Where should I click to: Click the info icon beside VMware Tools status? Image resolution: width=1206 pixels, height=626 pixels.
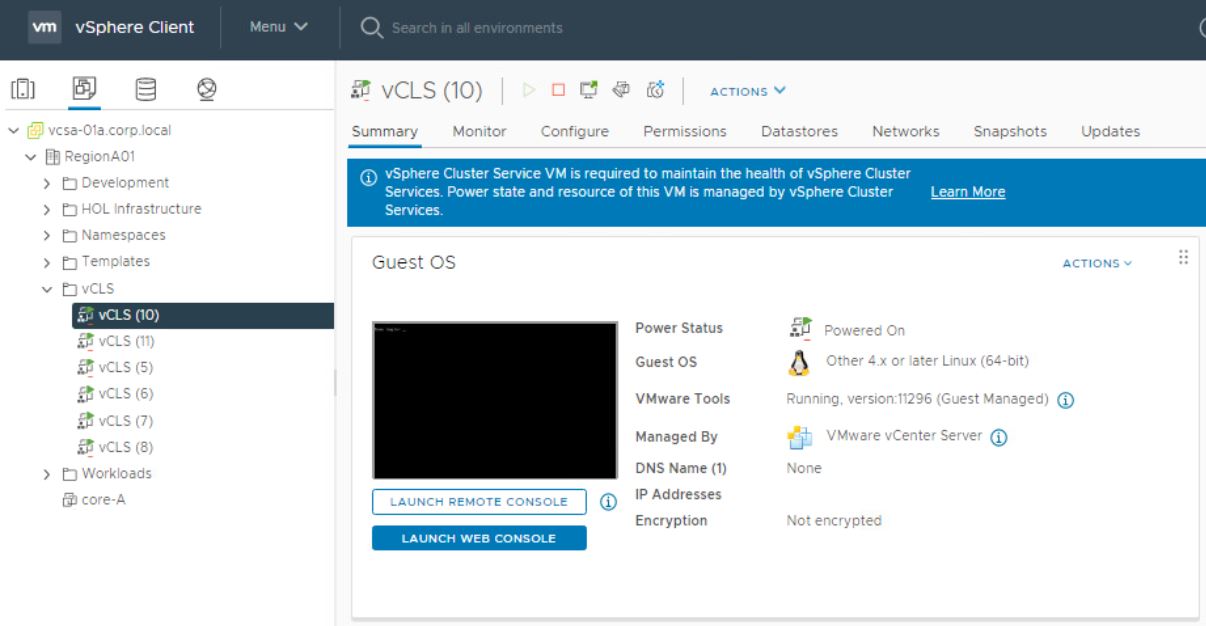1066,400
